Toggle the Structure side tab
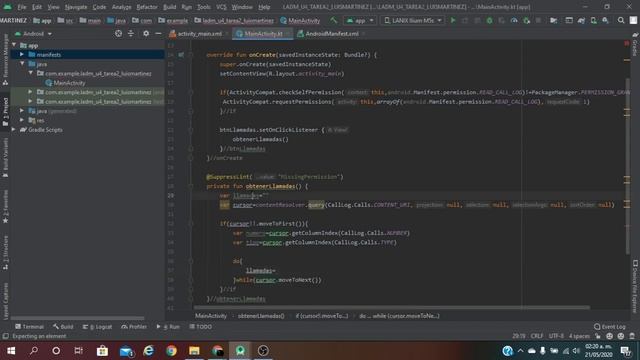The width and height of the screenshot is (640, 360). 5,252
